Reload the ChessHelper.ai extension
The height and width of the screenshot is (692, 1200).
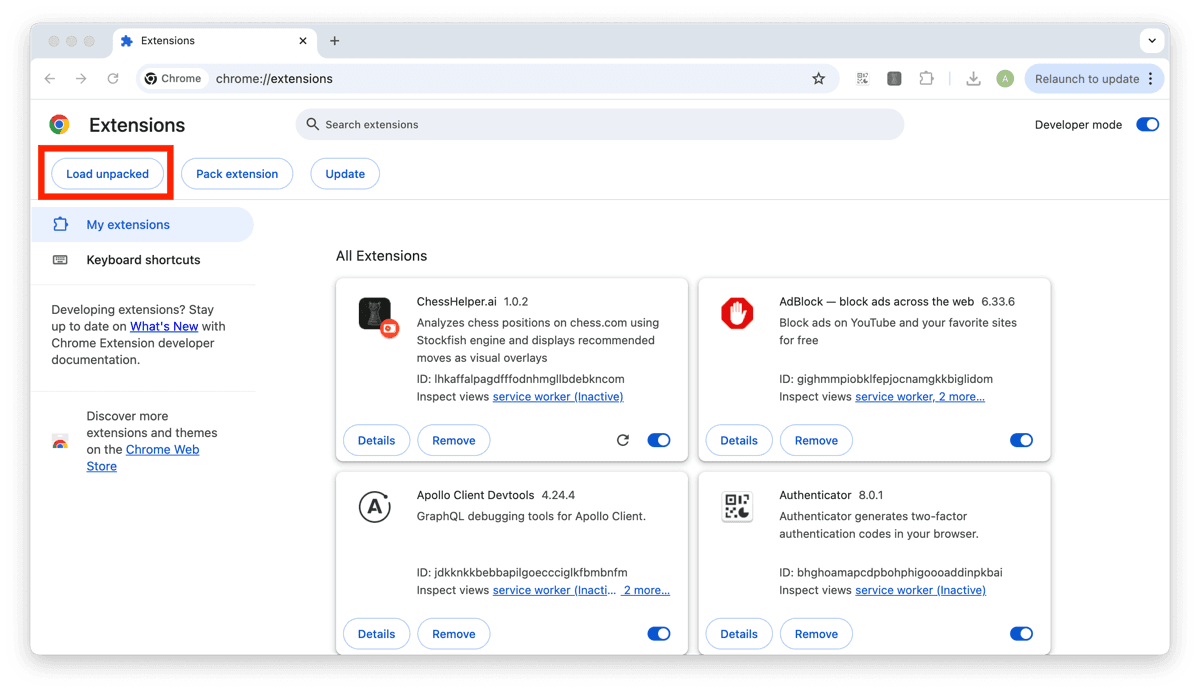pos(623,440)
